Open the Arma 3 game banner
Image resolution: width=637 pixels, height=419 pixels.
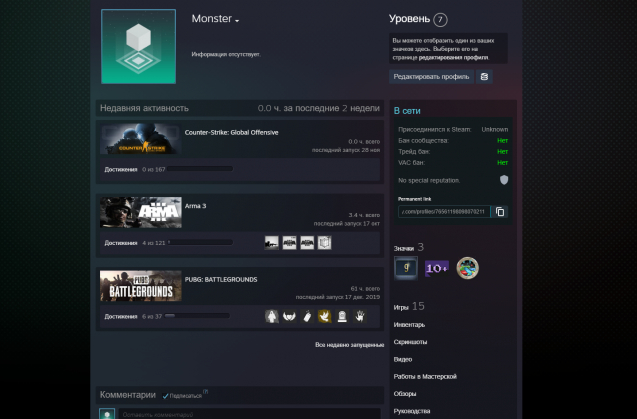pos(141,212)
